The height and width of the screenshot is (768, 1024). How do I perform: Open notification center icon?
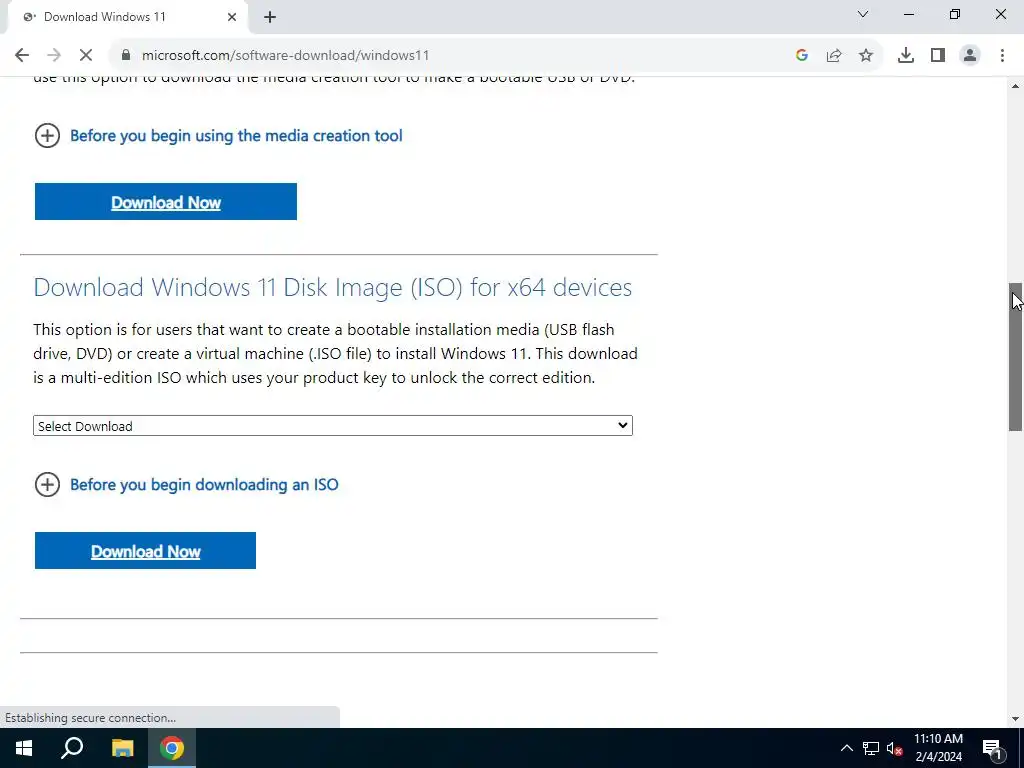click(993, 748)
